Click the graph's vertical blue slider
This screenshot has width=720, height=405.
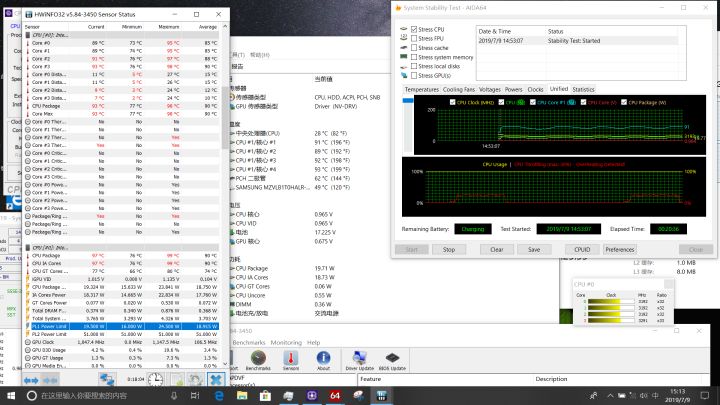(408, 101)
